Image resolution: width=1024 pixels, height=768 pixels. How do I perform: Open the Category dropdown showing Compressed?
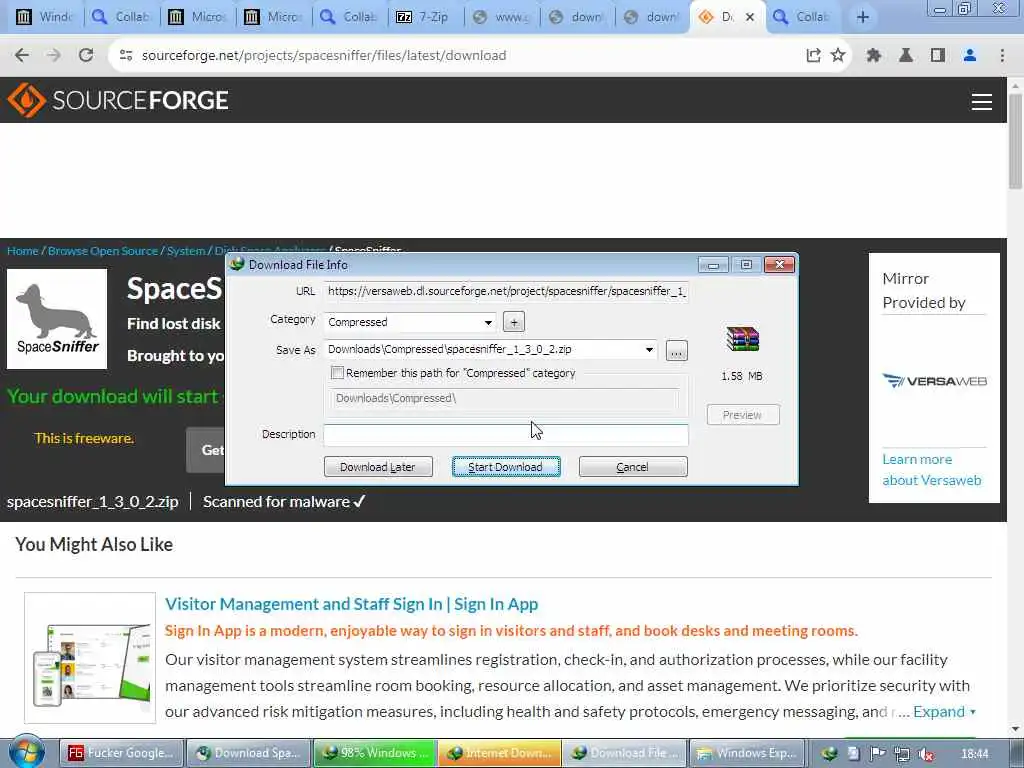[x=410, y=322]
